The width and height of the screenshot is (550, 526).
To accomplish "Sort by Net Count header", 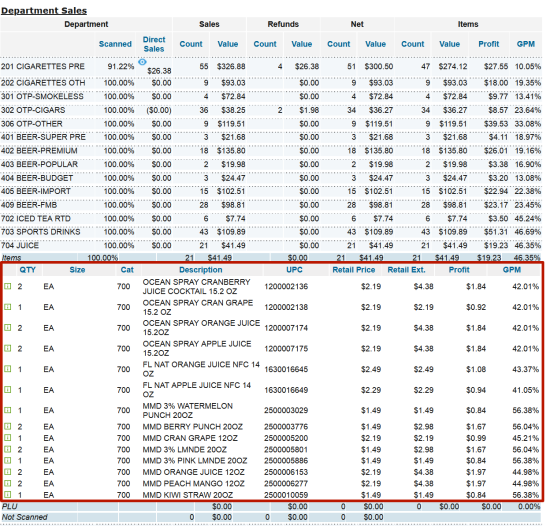I will point(338,44).
